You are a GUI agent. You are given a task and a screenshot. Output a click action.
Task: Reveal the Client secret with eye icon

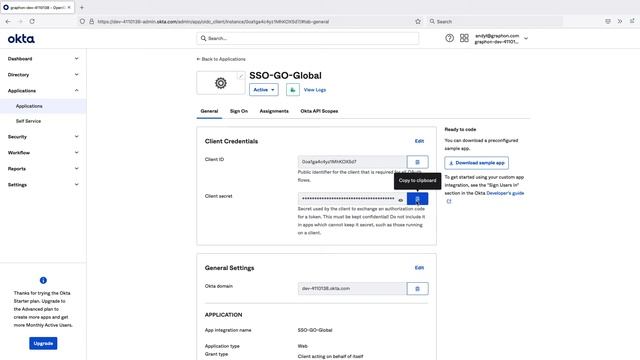pos(400,200)
